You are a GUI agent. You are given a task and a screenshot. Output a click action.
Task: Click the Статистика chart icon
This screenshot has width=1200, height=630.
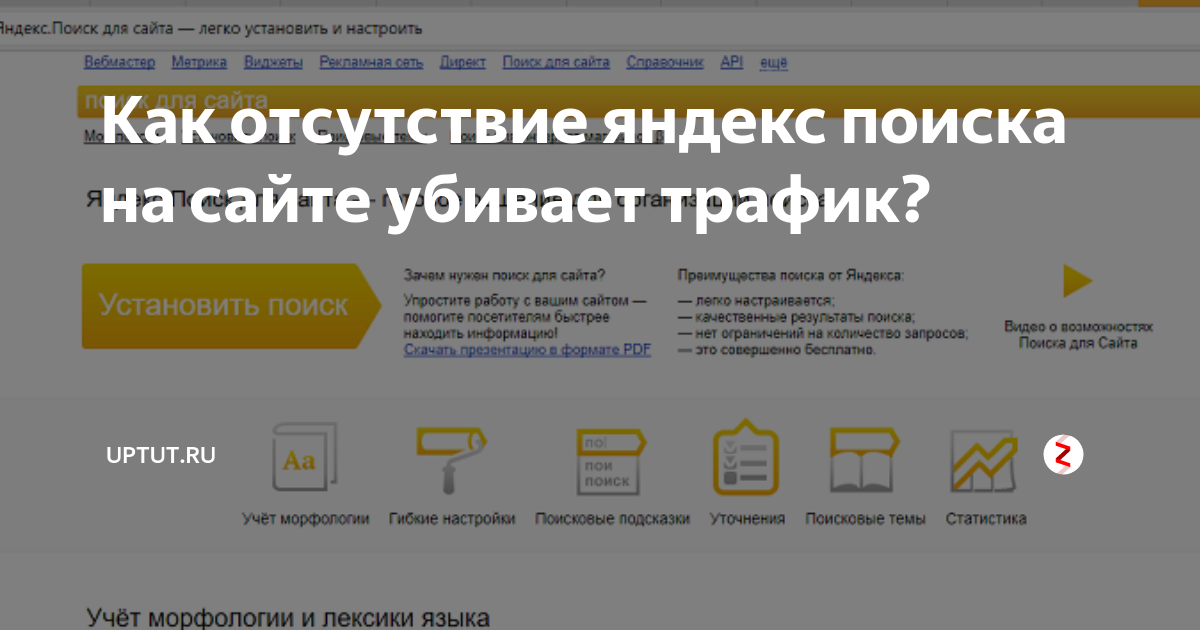pyautogui.click(x=985, y=461)
